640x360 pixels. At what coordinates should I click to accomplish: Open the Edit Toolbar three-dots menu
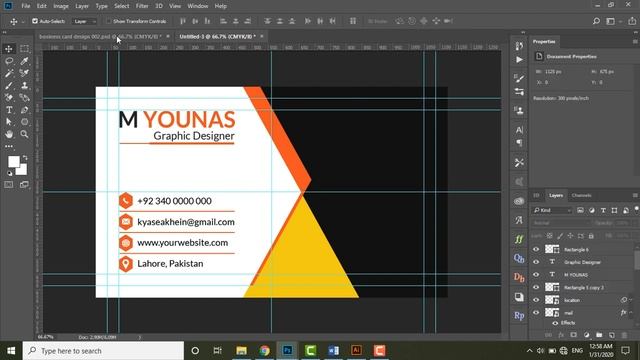[x=9, y=146]
